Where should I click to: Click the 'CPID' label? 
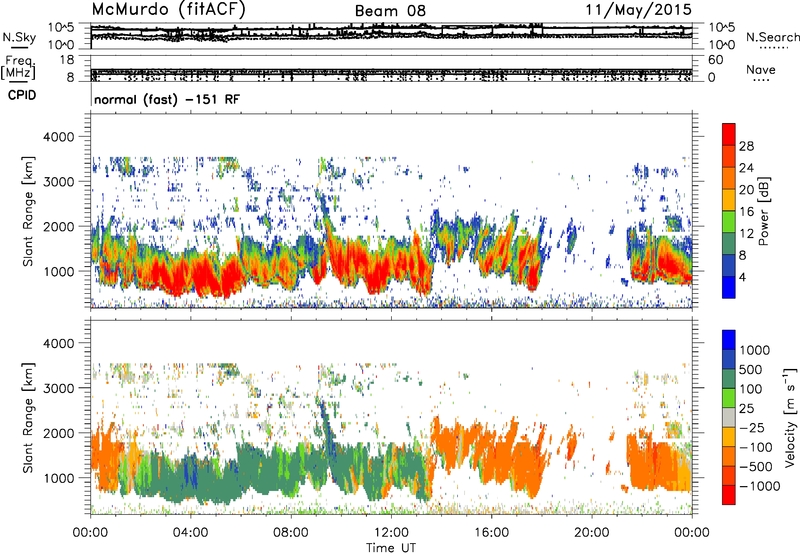pyautogui.click(x=22, y=95)
